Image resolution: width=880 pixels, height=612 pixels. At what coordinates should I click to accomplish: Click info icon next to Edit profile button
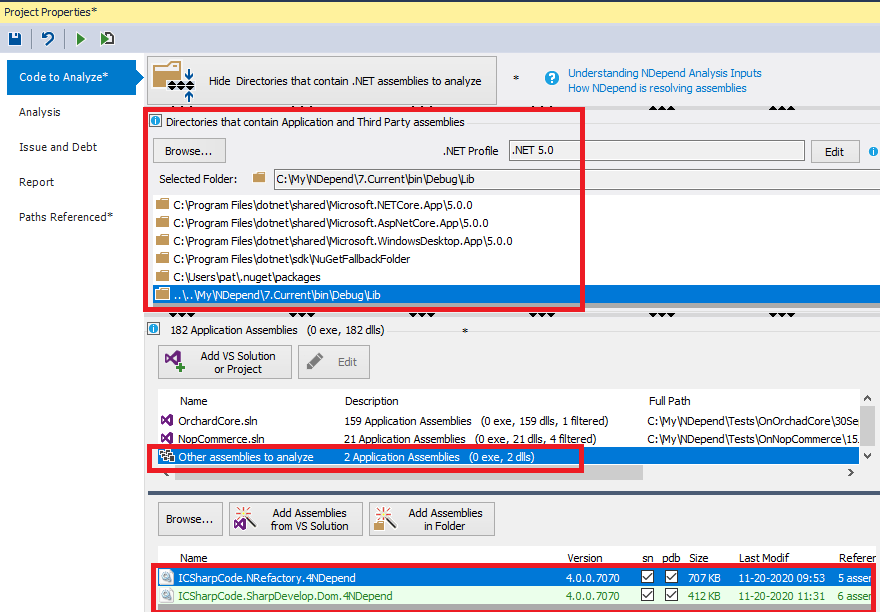[x=873, y=151]
